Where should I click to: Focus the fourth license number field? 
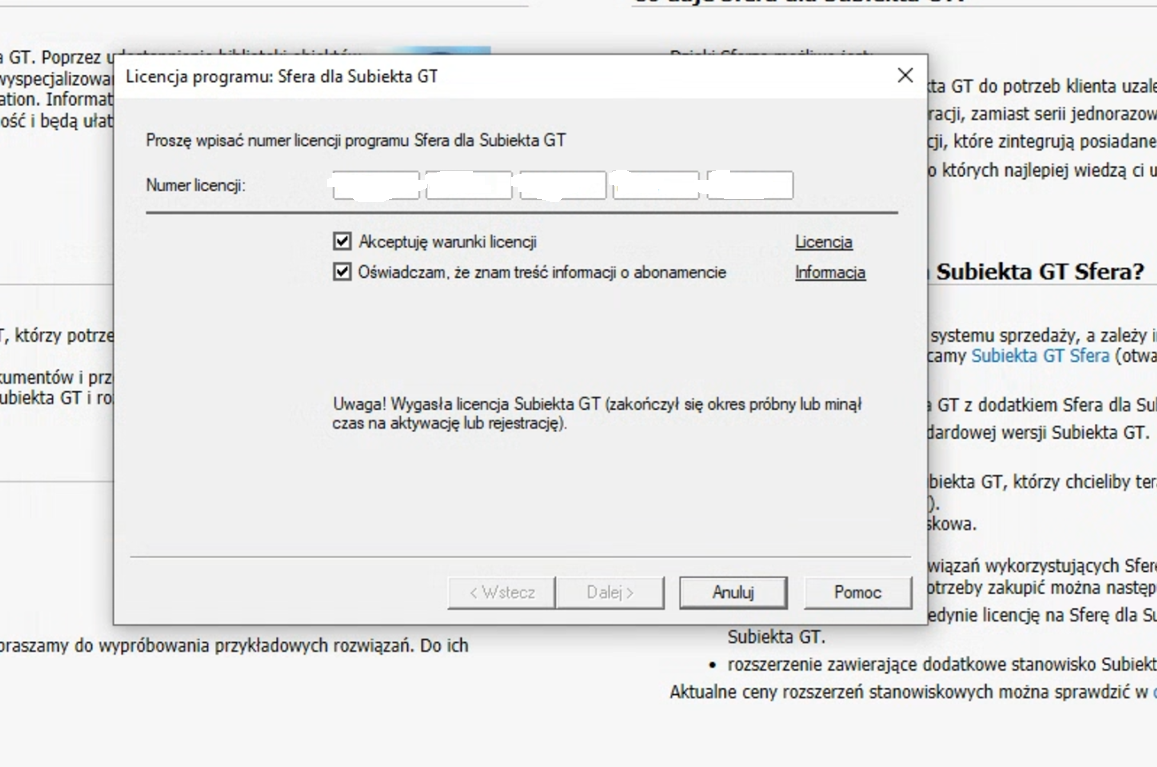pos(656,185)
